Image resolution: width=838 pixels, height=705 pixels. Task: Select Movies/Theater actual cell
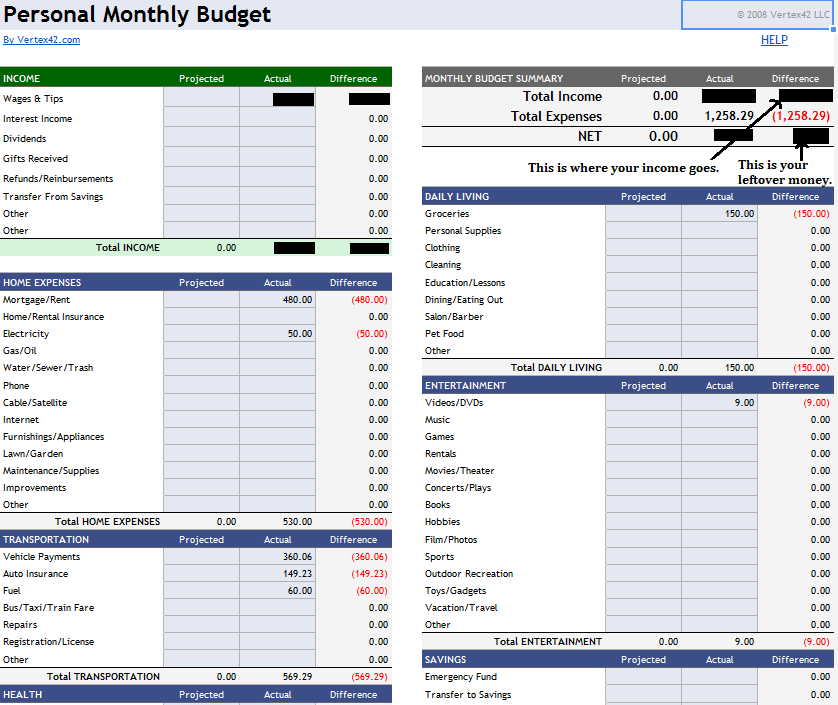point(719,471)
